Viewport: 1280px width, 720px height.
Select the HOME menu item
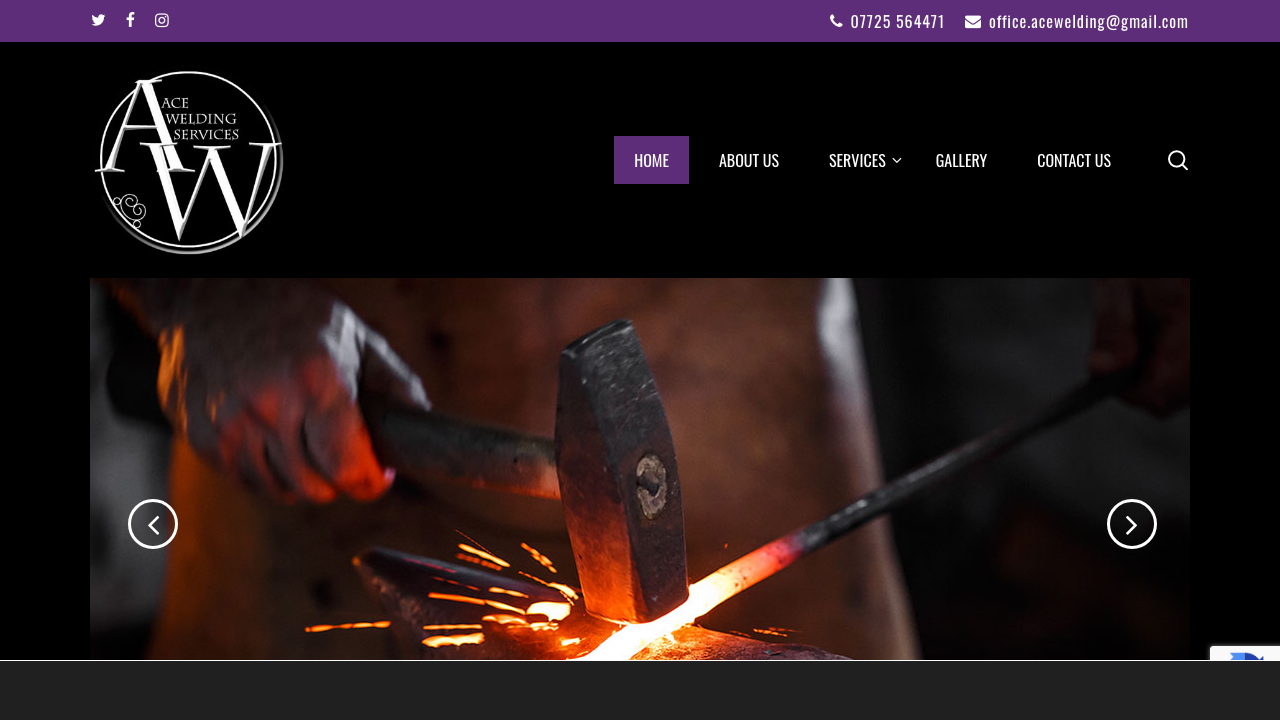651,158
